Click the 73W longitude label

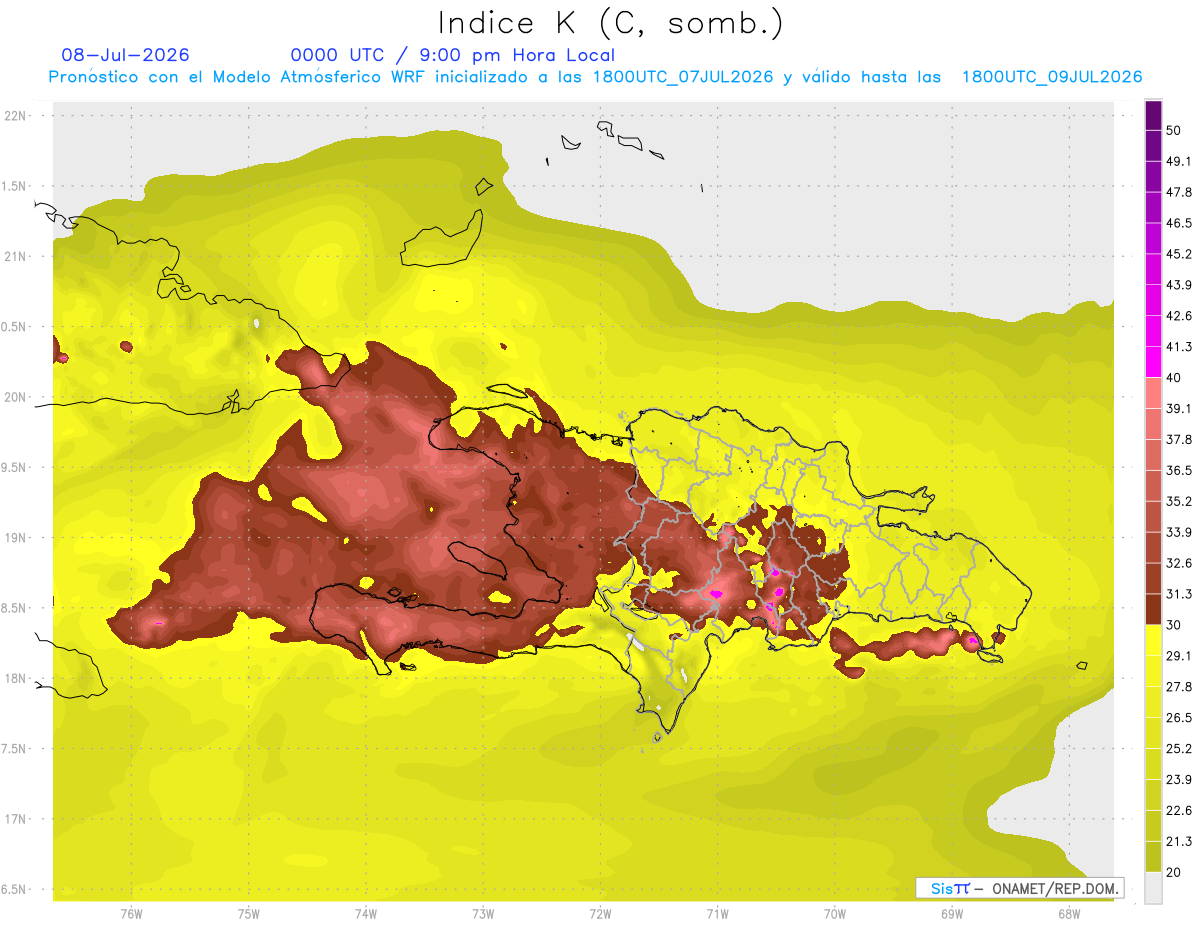pyautogui.click(x=483, y=913)
